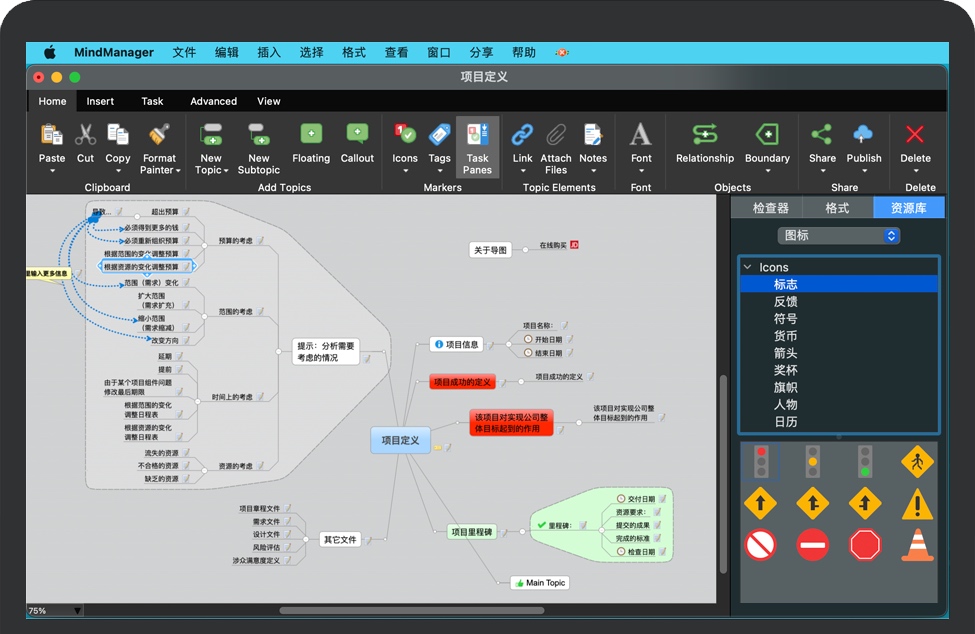Collapse the Icons tree group
The image size is (975, 634).
pos(747,268)
